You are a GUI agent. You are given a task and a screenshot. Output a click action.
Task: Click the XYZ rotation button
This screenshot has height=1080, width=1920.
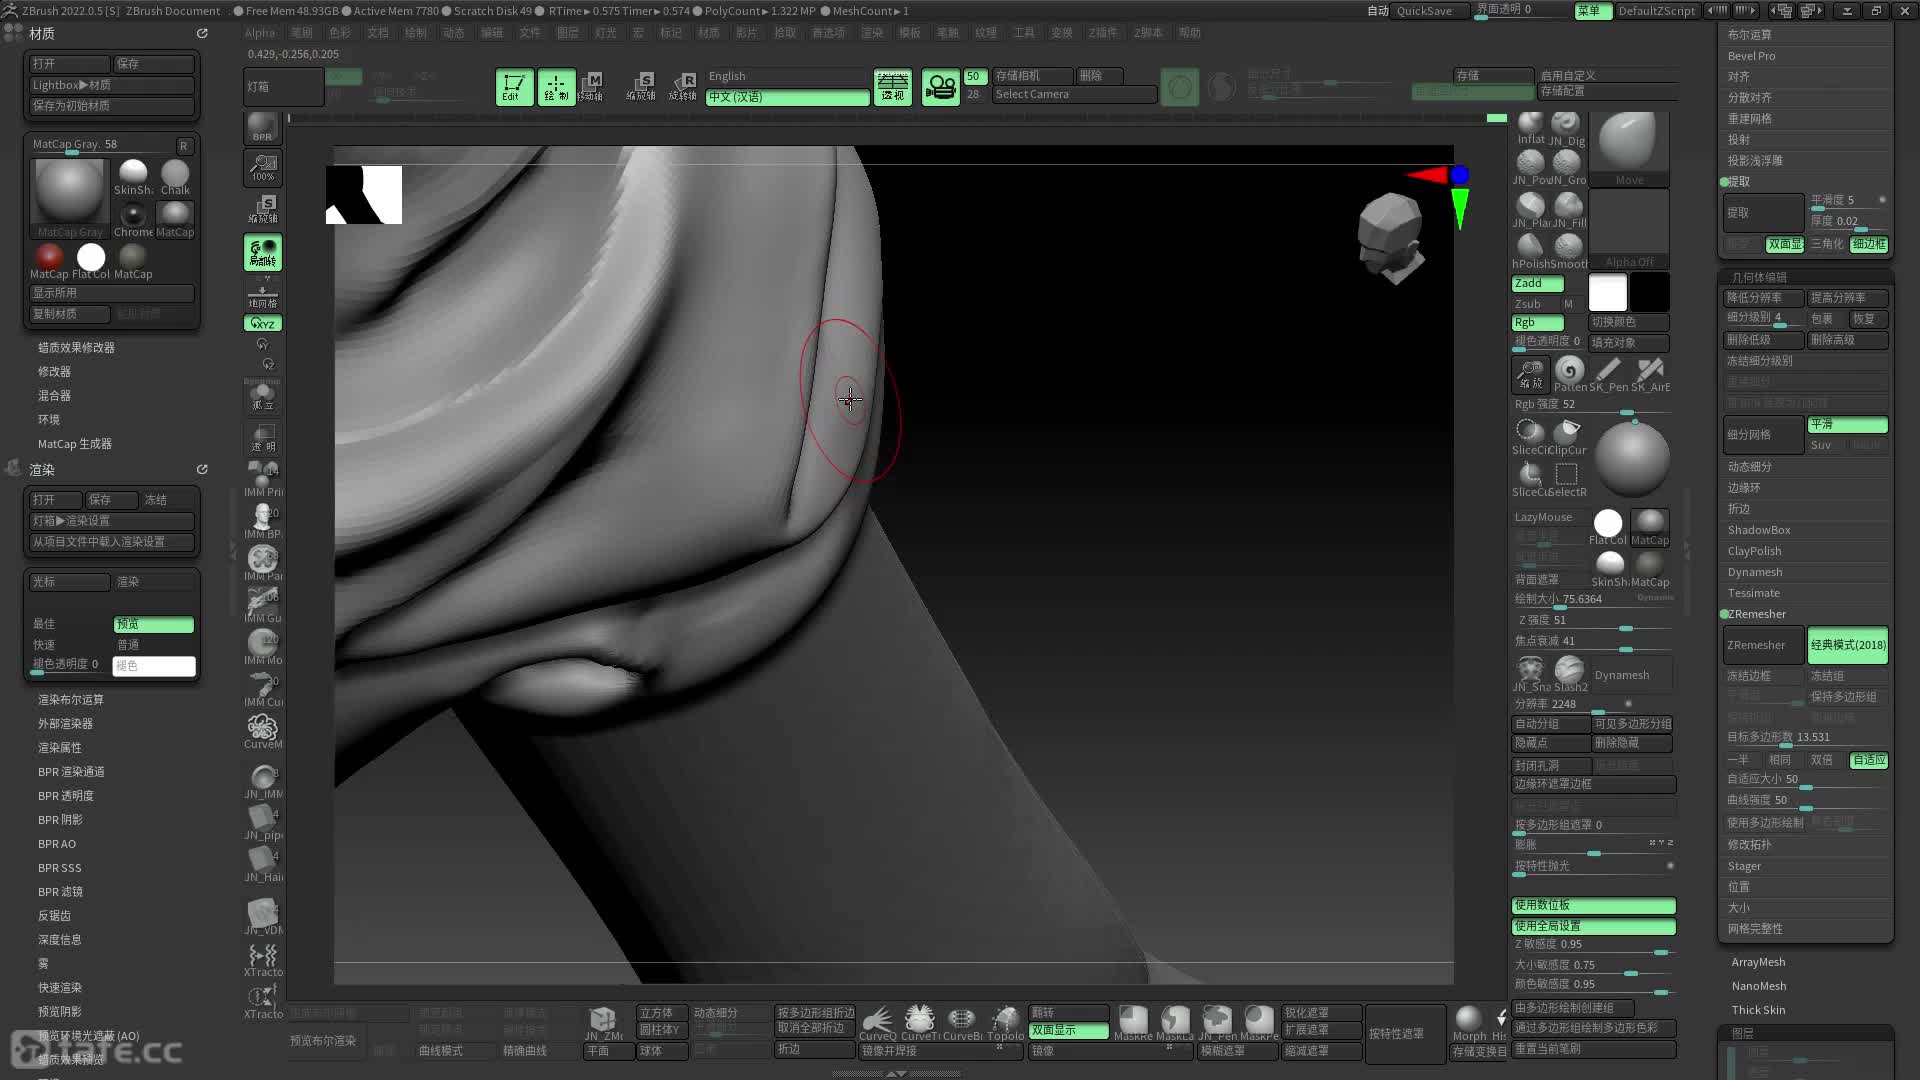click(263, 324)
